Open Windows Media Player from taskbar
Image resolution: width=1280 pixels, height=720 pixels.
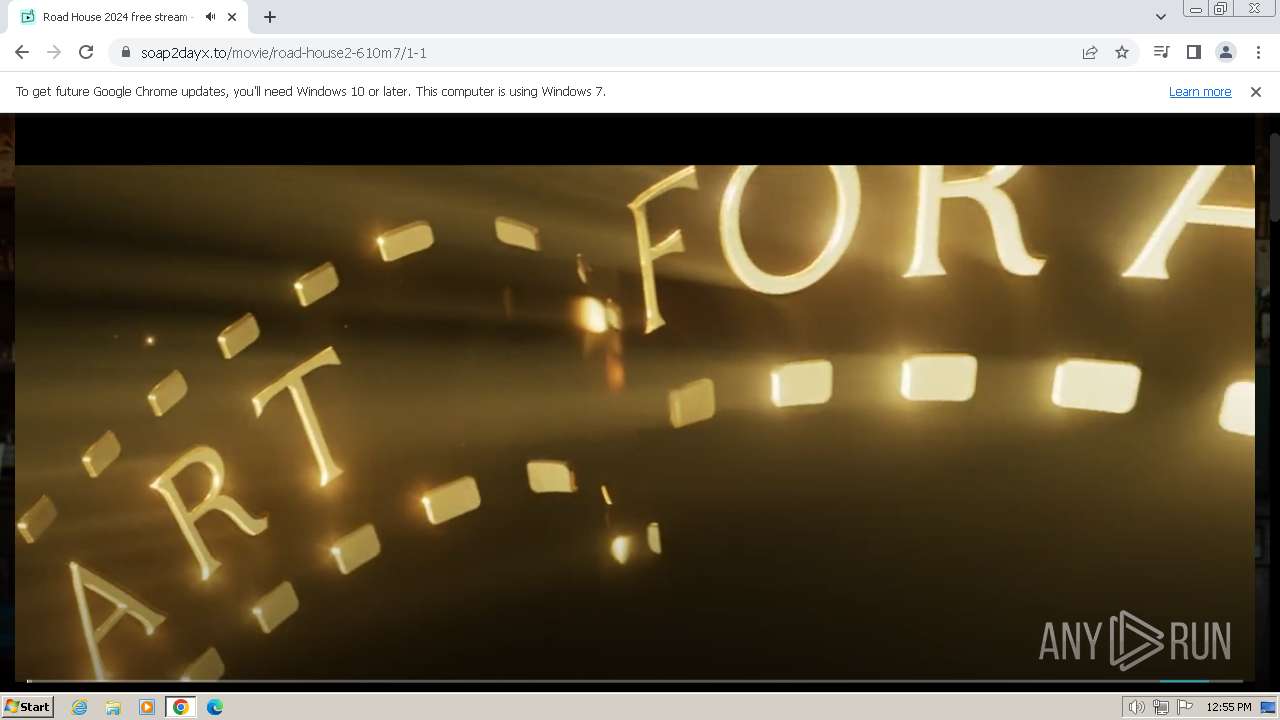(x=147, y=707)
